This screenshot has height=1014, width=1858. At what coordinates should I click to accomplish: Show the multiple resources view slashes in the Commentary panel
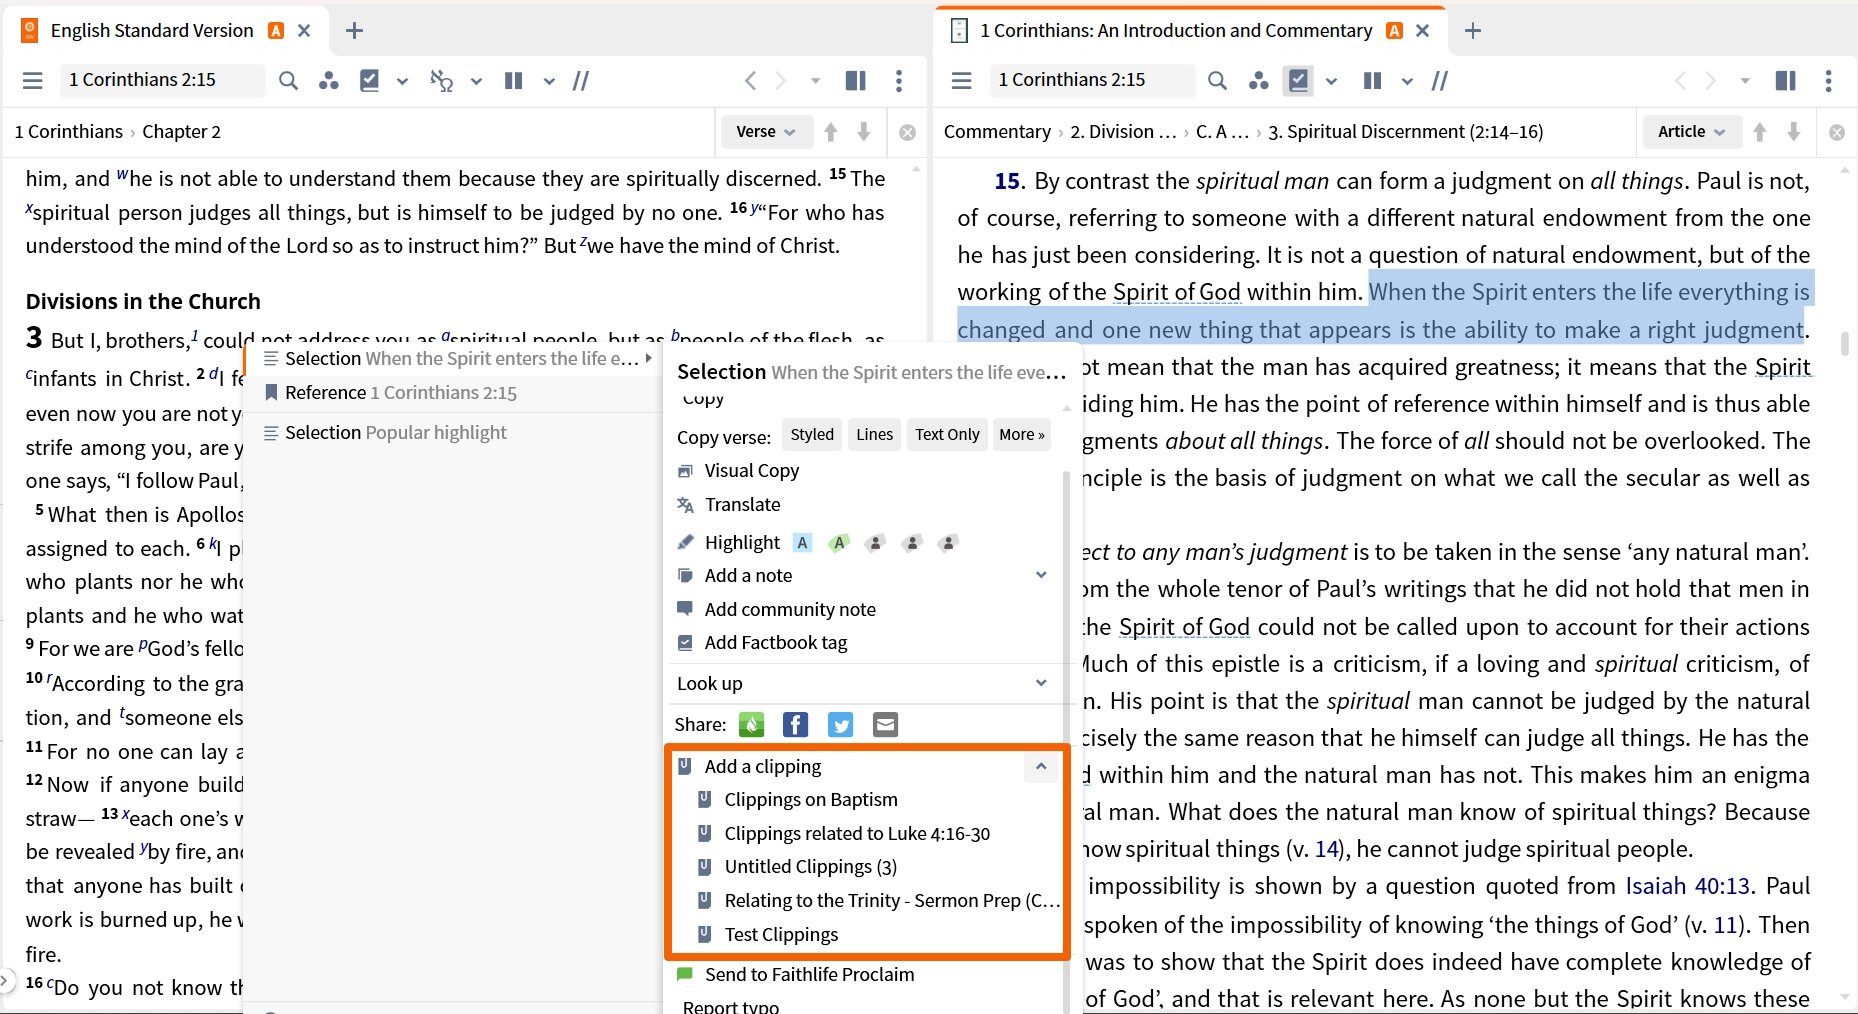(x=1440, y=81)
